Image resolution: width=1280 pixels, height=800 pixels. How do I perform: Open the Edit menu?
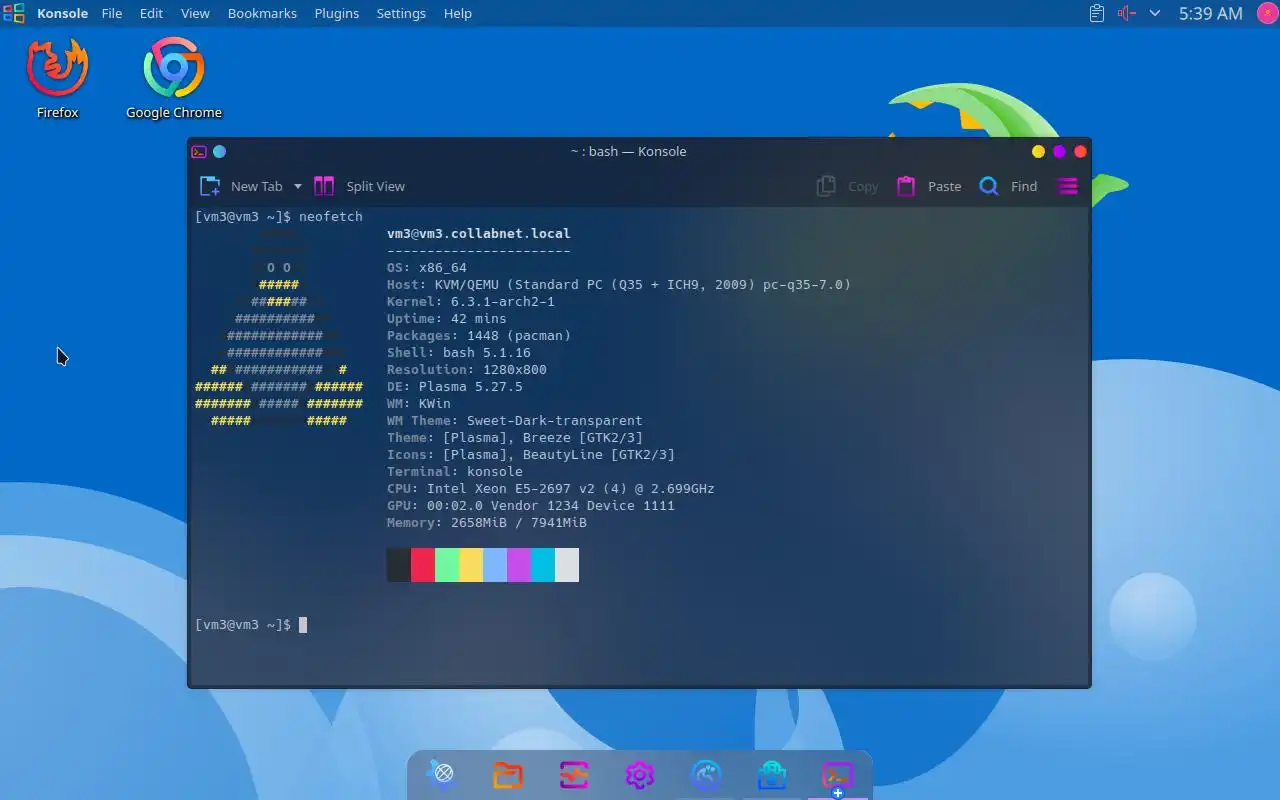[x=151, y=13]
